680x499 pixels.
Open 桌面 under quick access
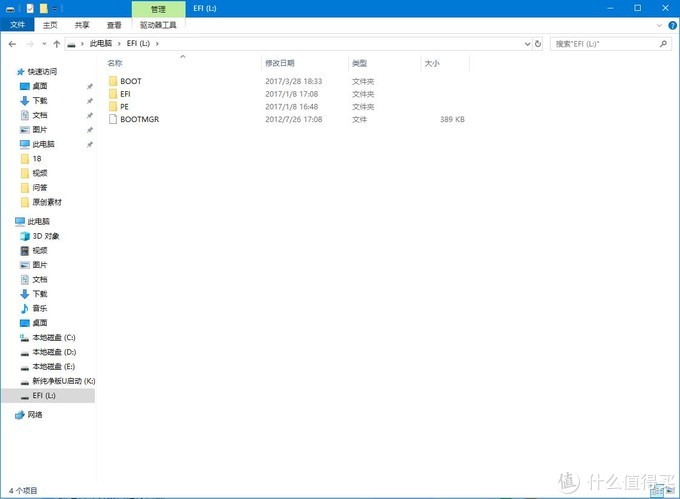coord(40,86)
